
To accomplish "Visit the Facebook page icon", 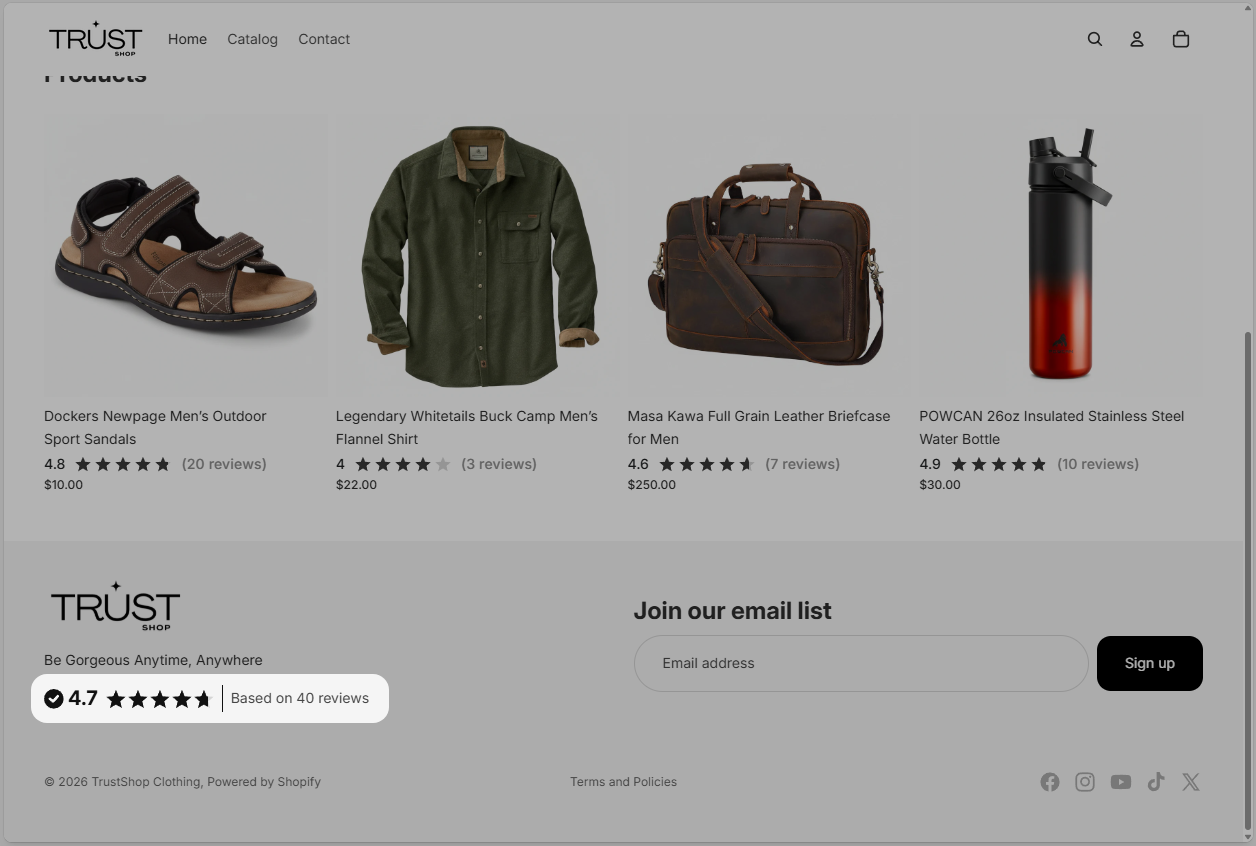I will click(1050, 782).
